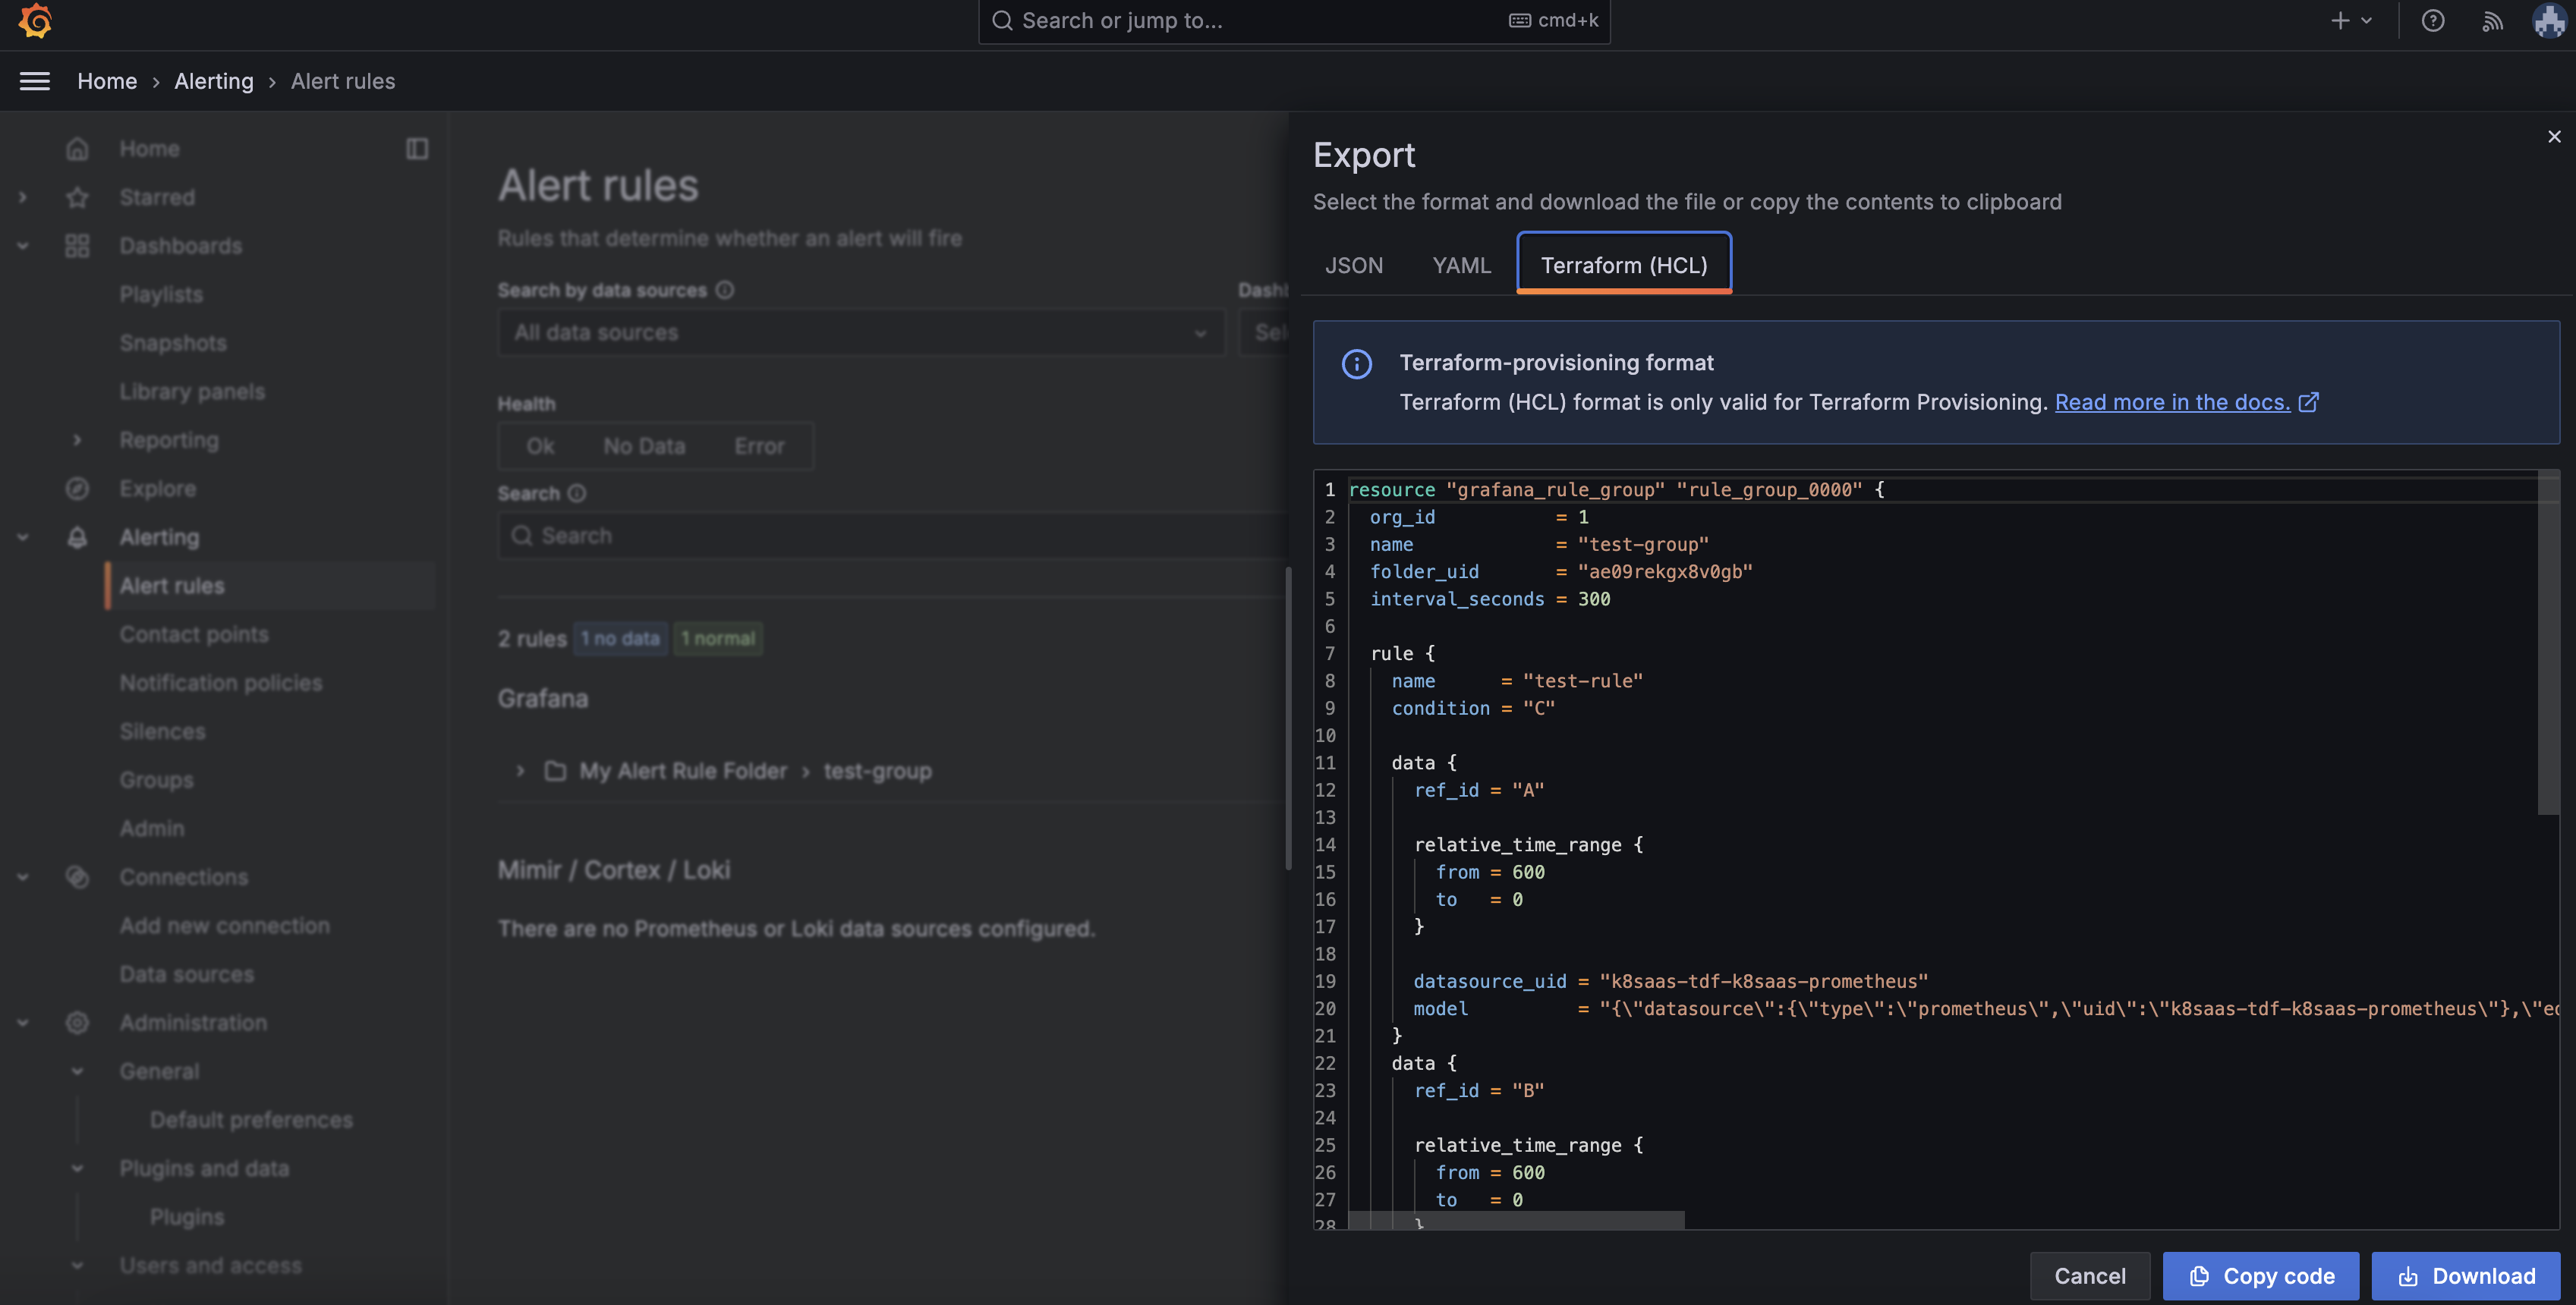Click the 1 normal badge
Screen dimensions: 2576x1305
tap(718, 638)
